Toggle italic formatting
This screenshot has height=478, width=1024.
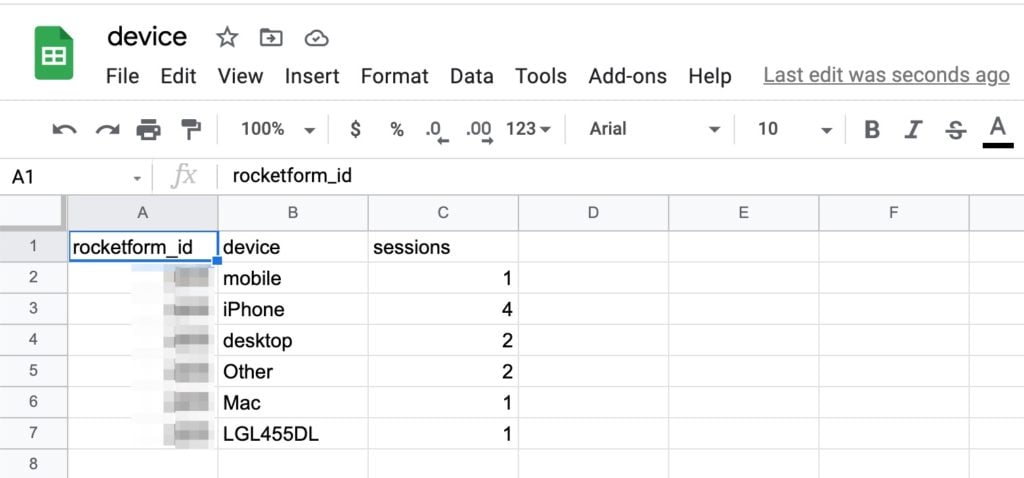point(913,129)
